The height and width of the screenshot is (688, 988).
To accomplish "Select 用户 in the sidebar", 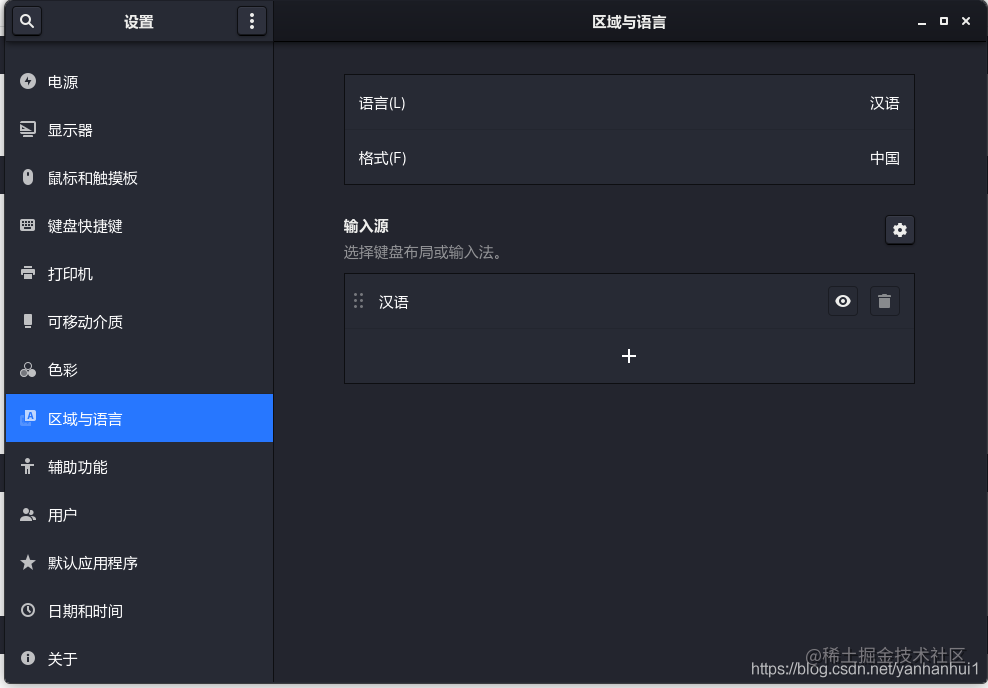I will coord(139,515).
